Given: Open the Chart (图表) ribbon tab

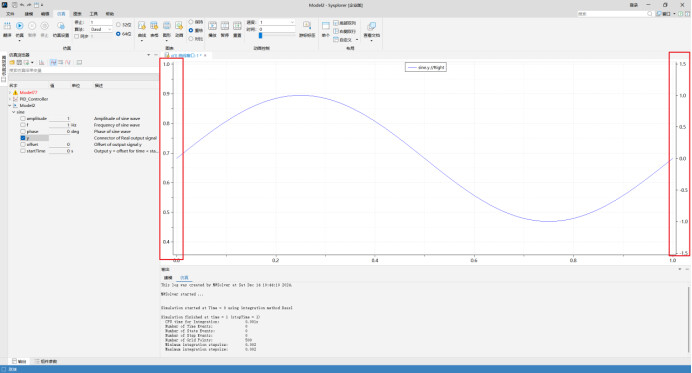Looking at the screenshot, I should 77,14.
